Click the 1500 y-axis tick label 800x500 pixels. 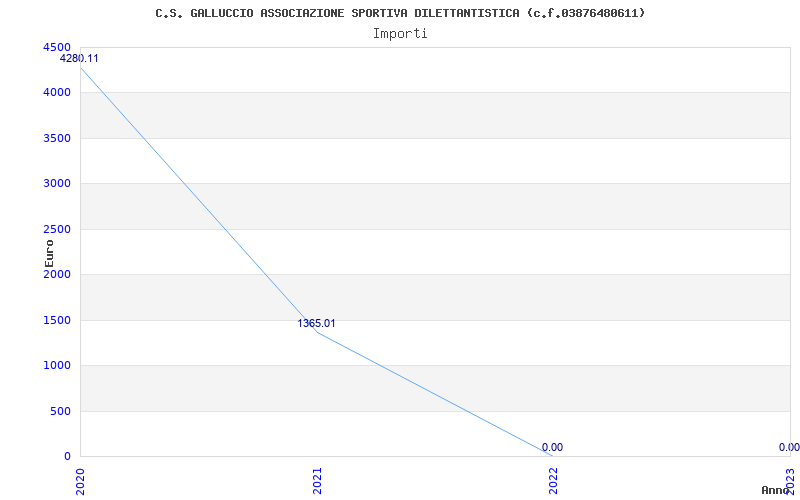56,320
